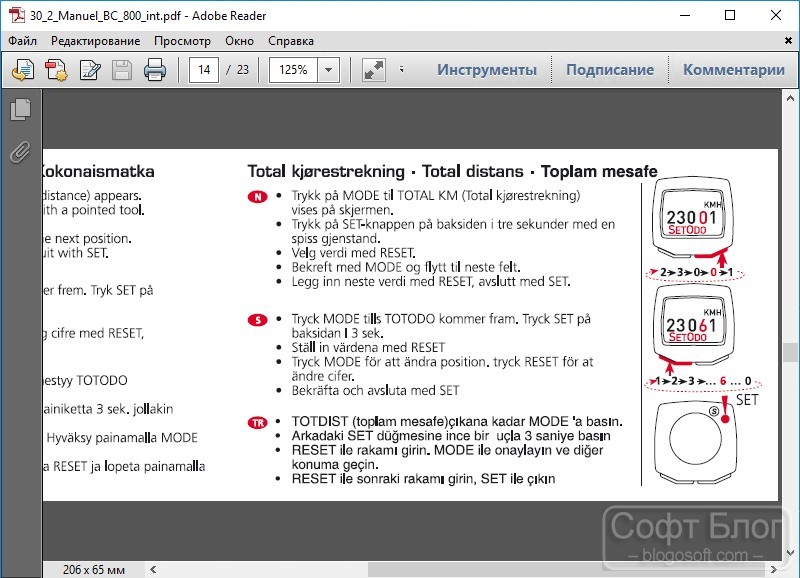
Task: Open the Справка menu
Action: 291,41
